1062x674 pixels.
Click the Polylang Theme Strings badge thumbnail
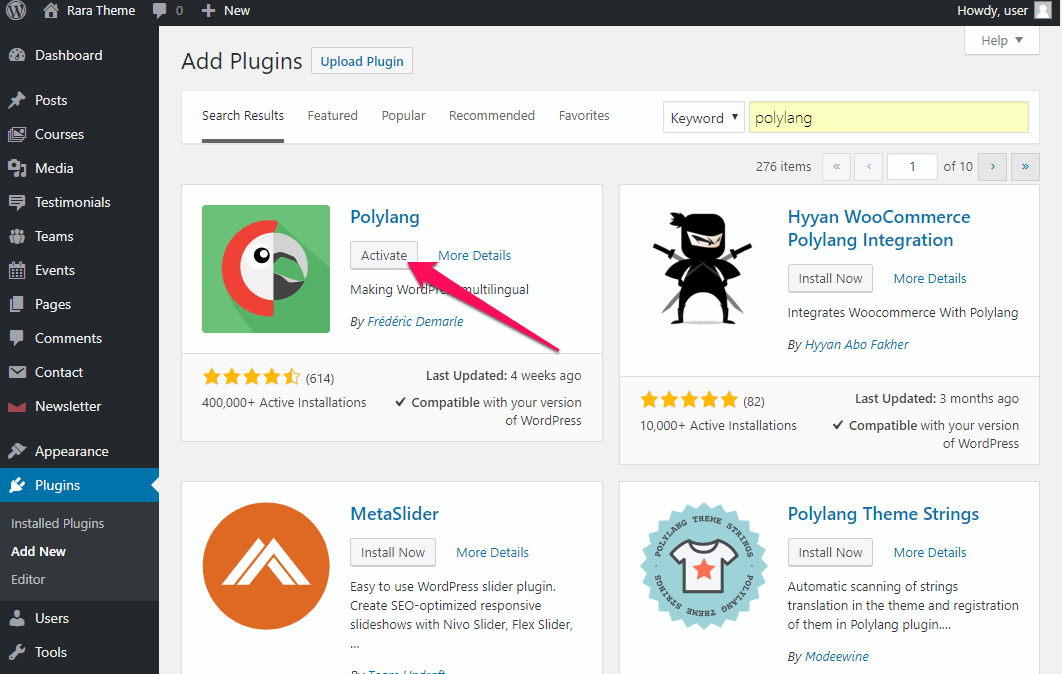tap(703, 566)
